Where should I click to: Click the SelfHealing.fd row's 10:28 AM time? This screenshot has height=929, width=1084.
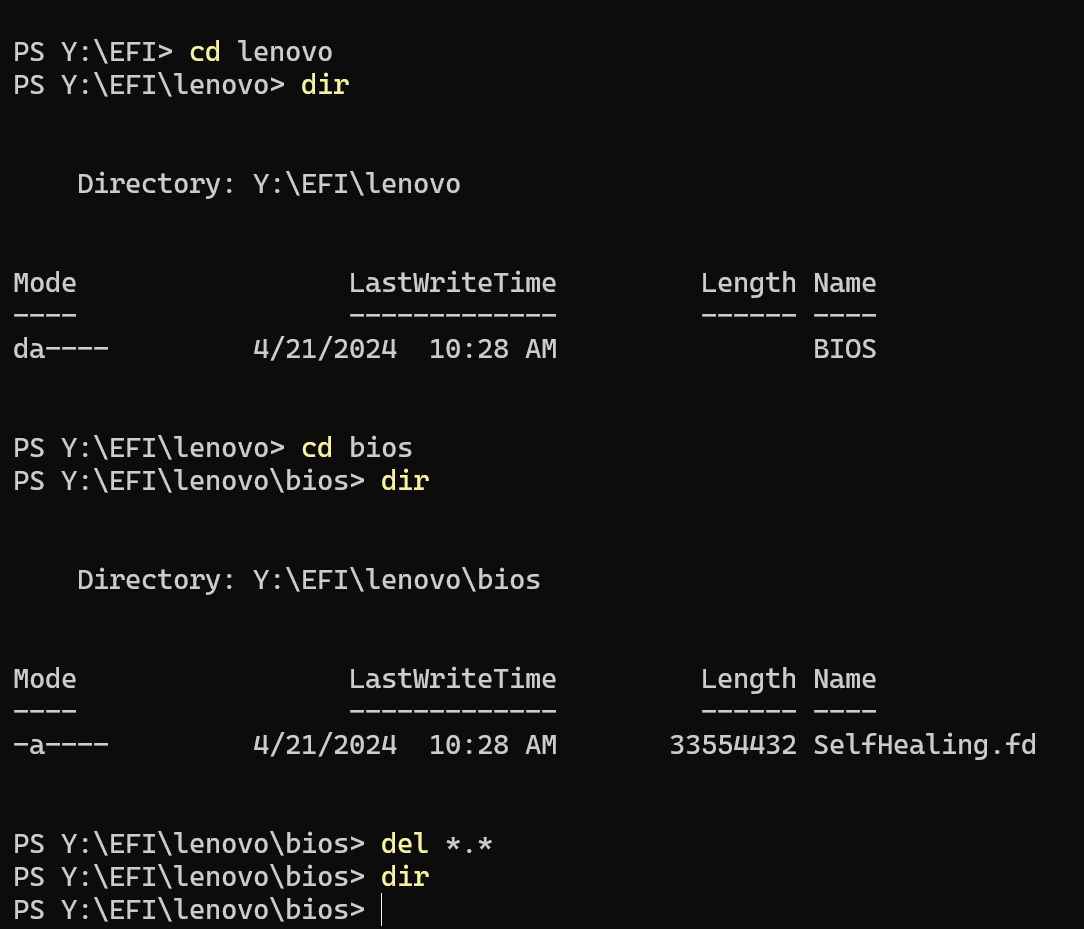click(492, 745)
